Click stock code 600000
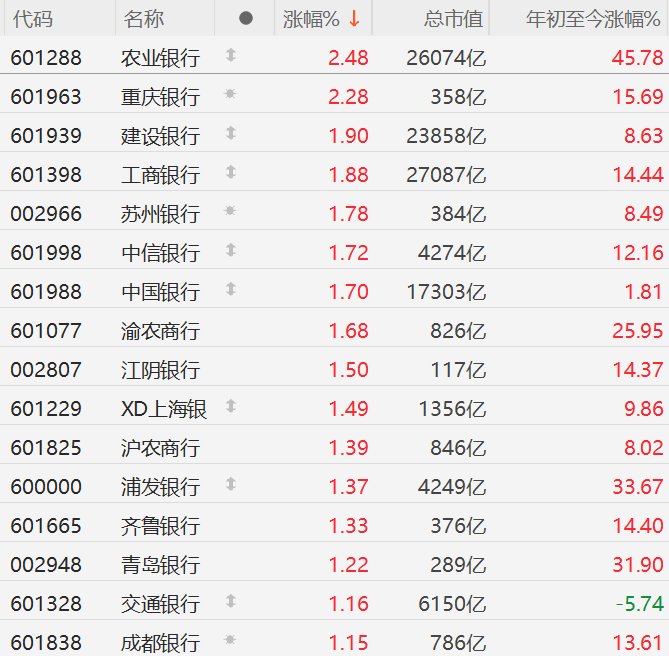 click(46, 487)
